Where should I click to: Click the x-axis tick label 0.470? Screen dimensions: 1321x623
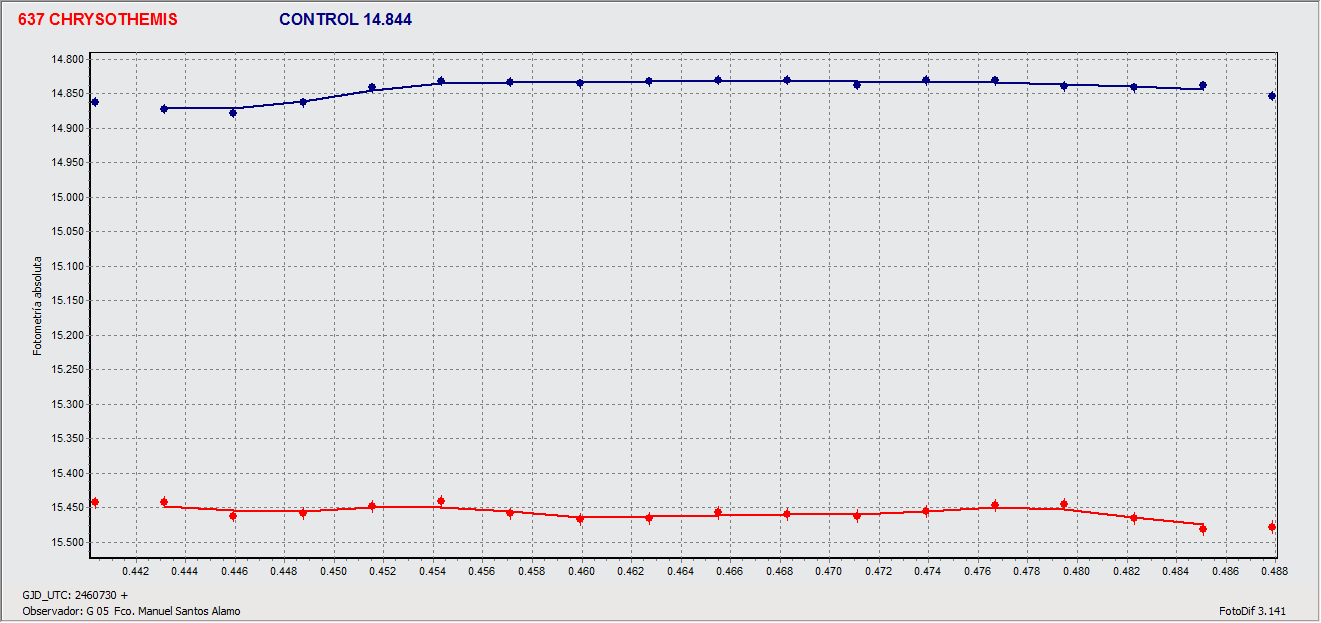829,572
